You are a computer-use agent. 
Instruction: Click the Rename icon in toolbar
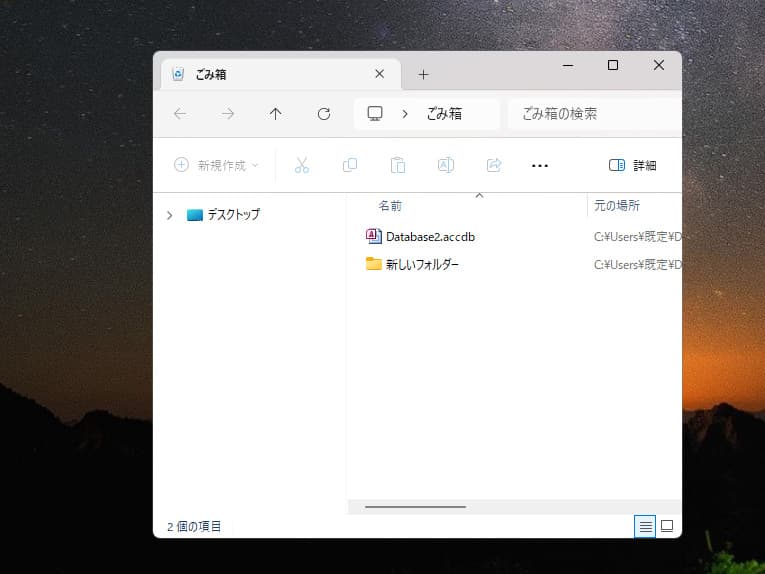(446, 165)
